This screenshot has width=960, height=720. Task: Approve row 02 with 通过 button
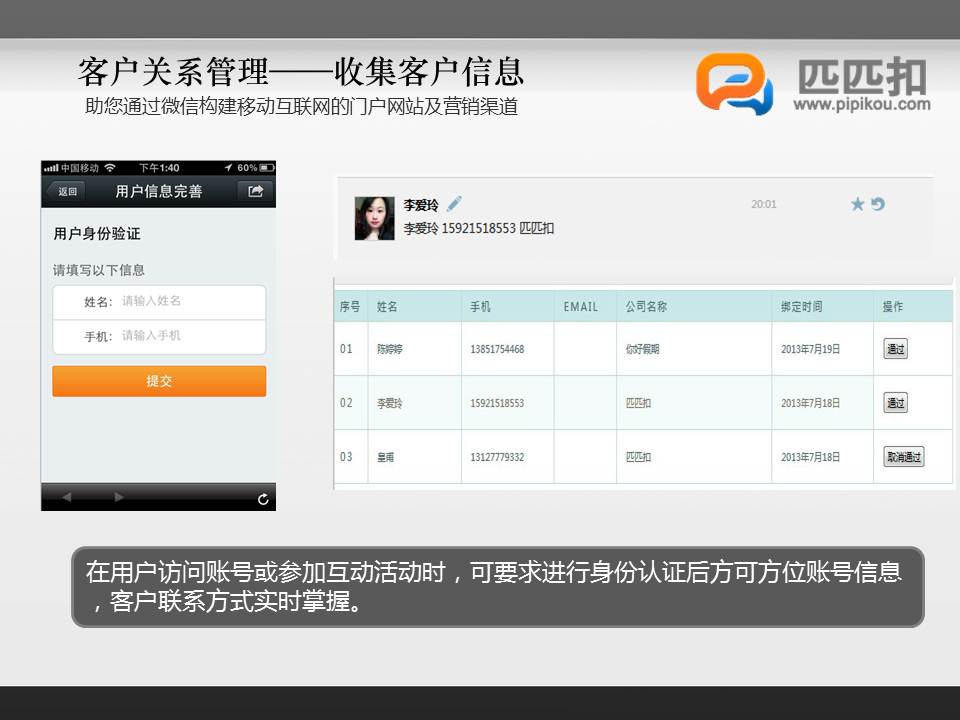[x=895, y=403]
